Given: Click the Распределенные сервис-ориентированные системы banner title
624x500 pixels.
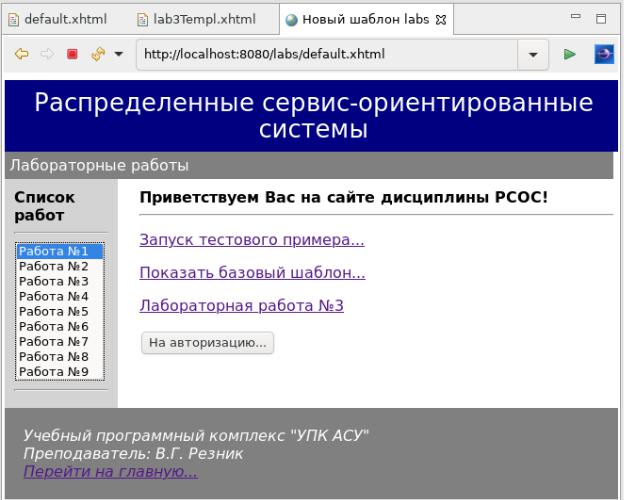Looking at the screenshot, I should [x=313, y=116].
